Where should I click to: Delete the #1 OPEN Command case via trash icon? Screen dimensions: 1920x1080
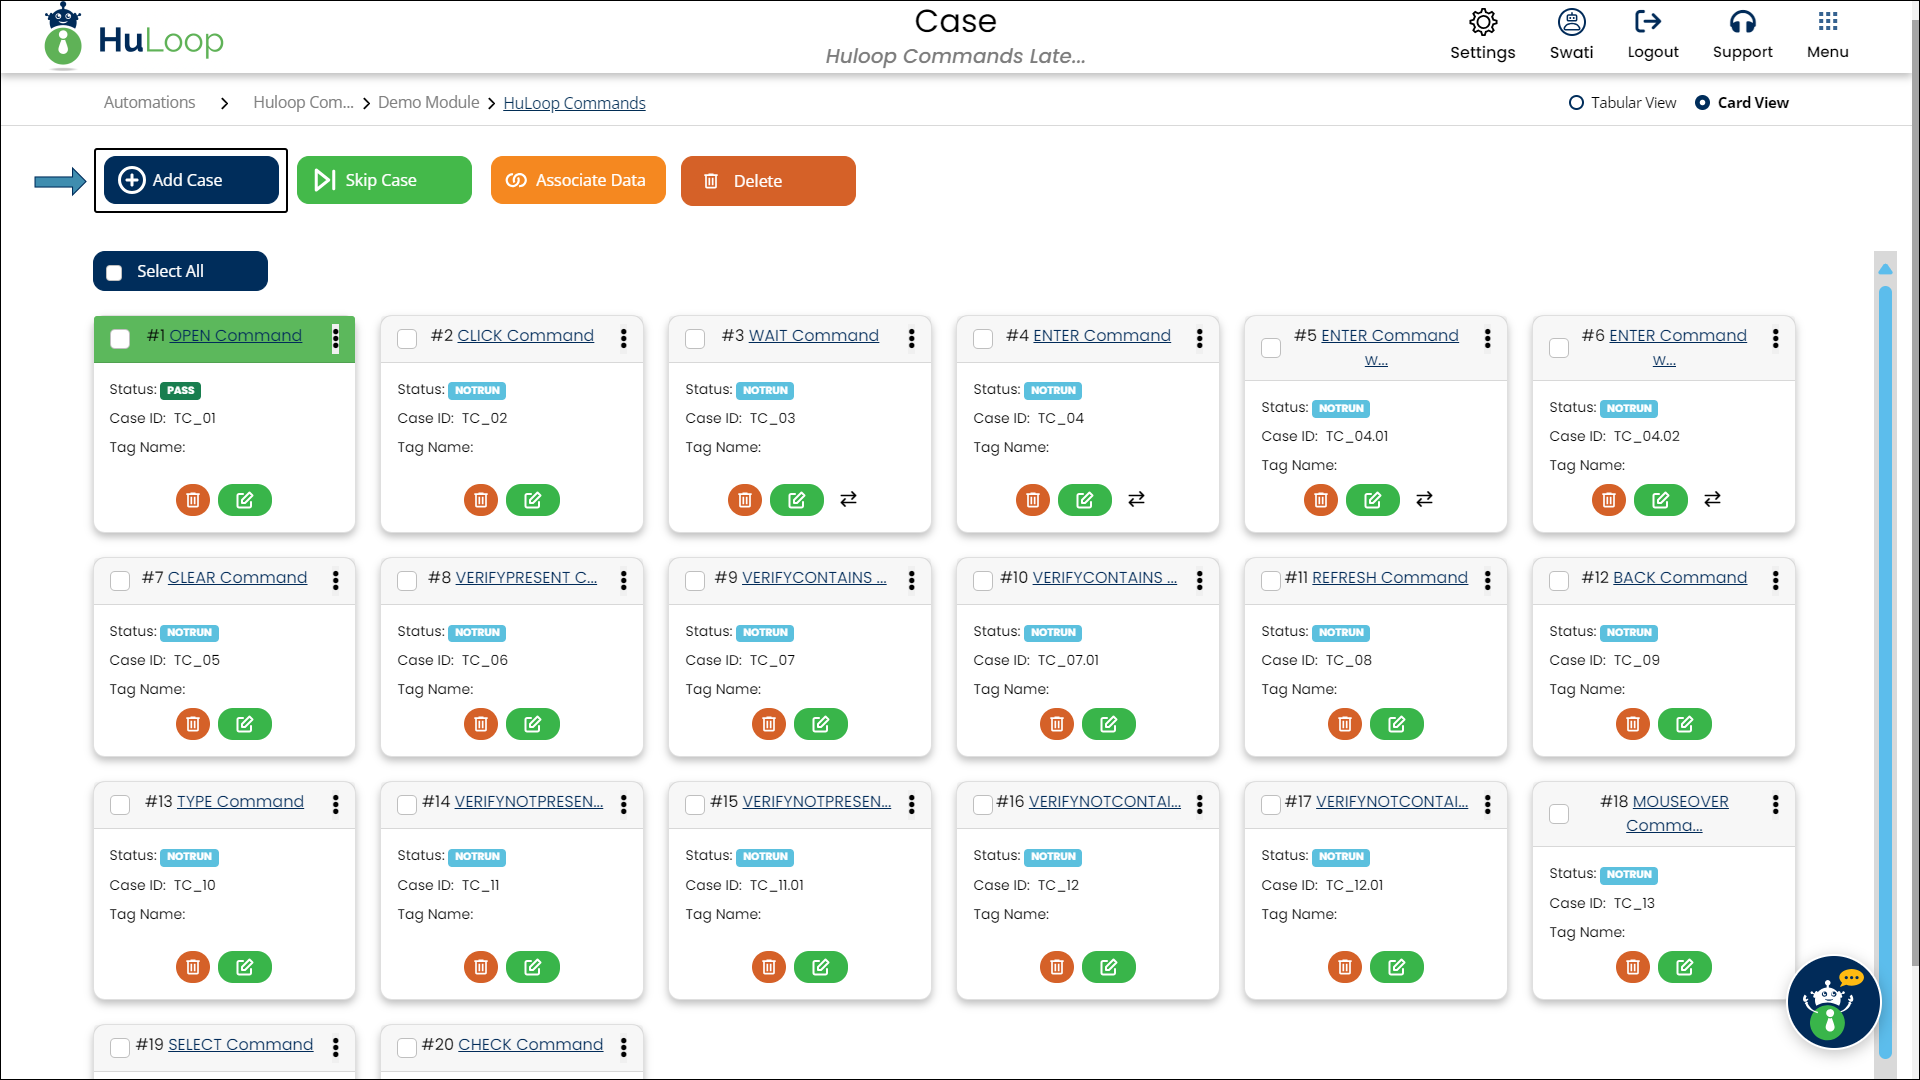193,500
